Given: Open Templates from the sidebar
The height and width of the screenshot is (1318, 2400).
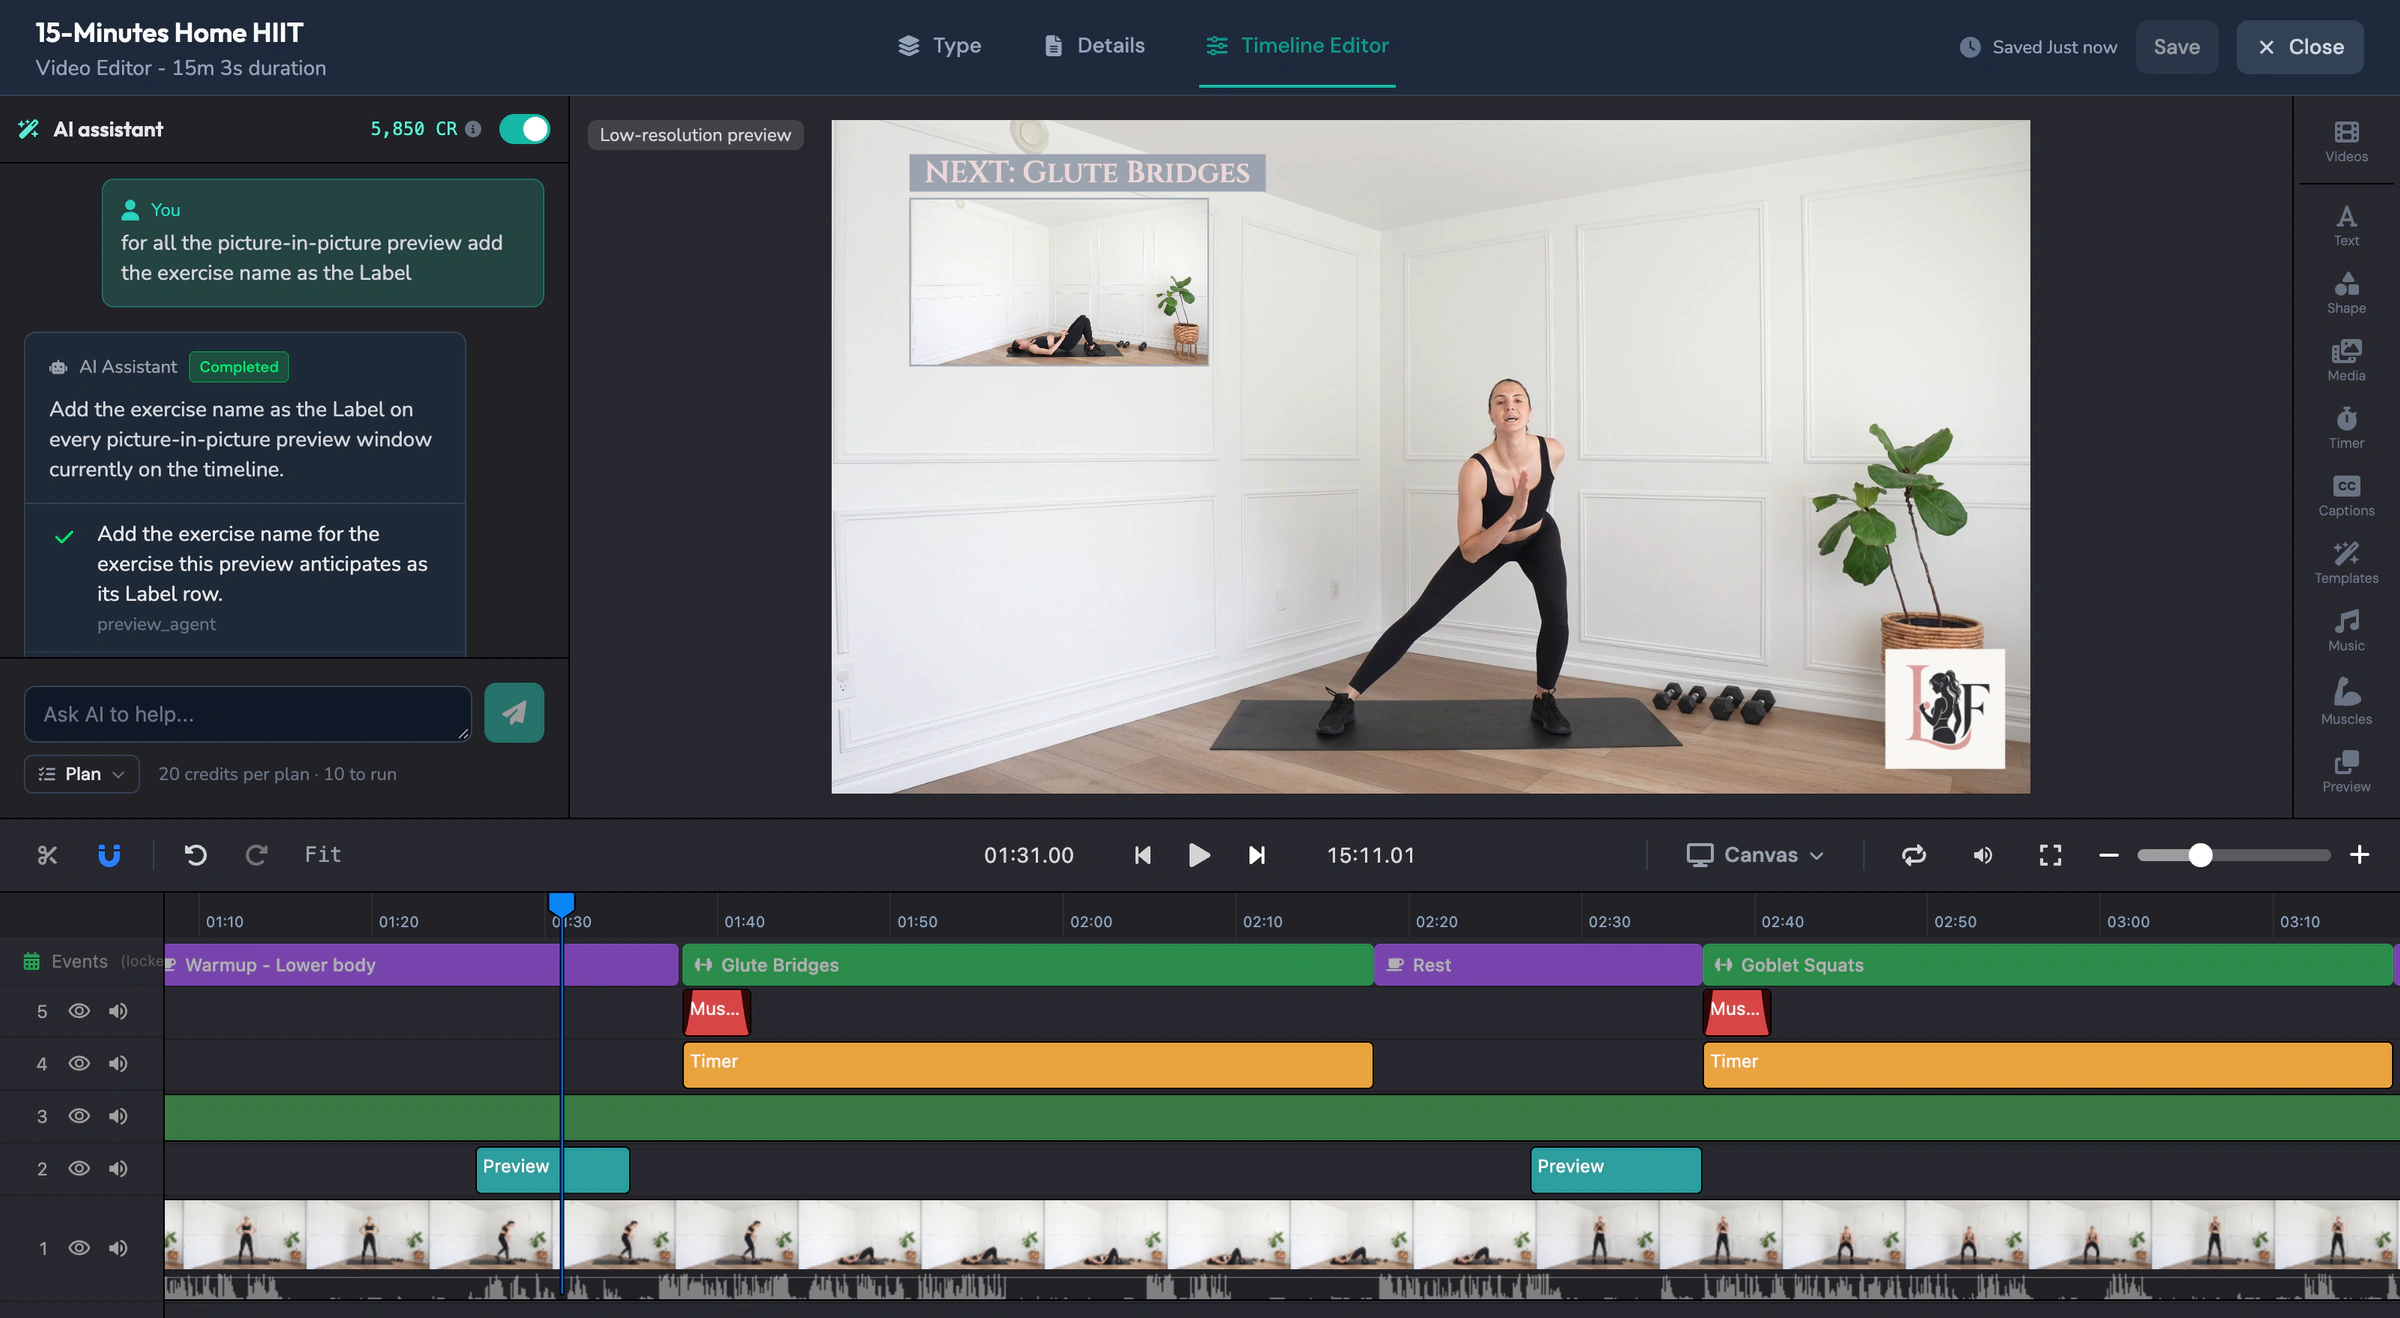Looking at the screenshot, I should click(2345, 563).
